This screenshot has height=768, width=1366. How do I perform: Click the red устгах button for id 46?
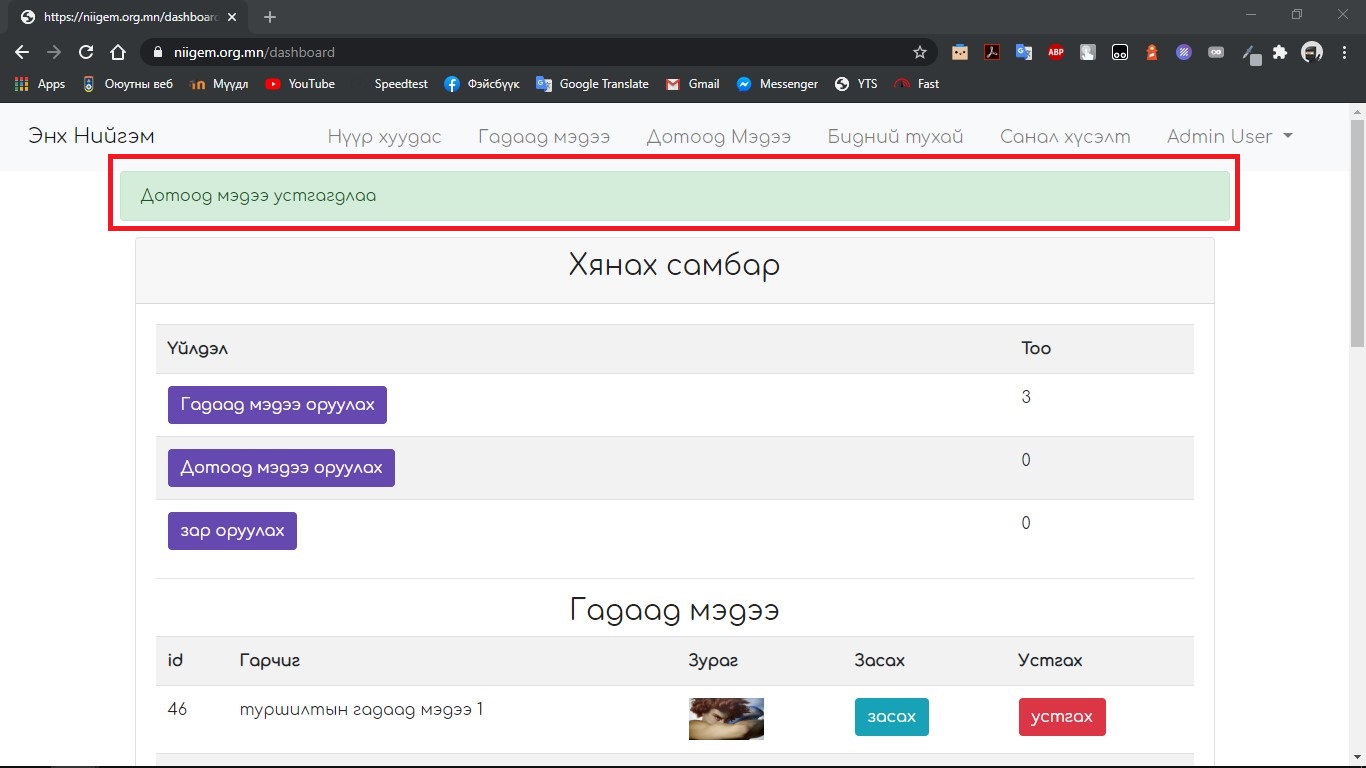1061,717
